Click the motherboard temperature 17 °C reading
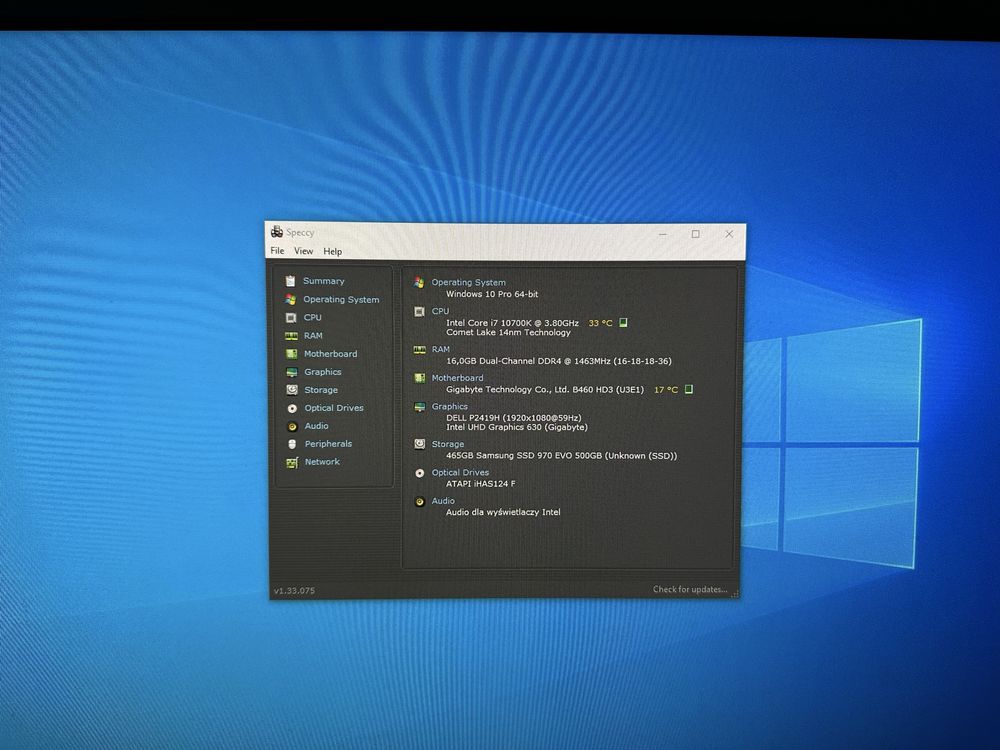1000x750 pixels. coord(666,389)
